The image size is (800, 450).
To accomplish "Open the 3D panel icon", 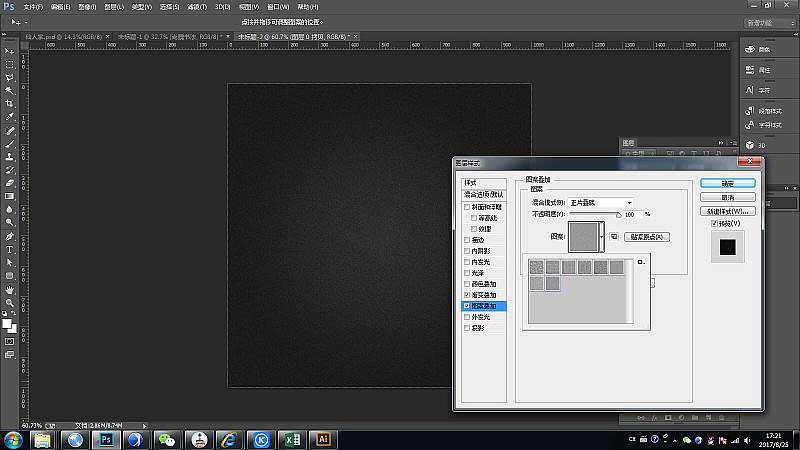I will tap(750, 145).
